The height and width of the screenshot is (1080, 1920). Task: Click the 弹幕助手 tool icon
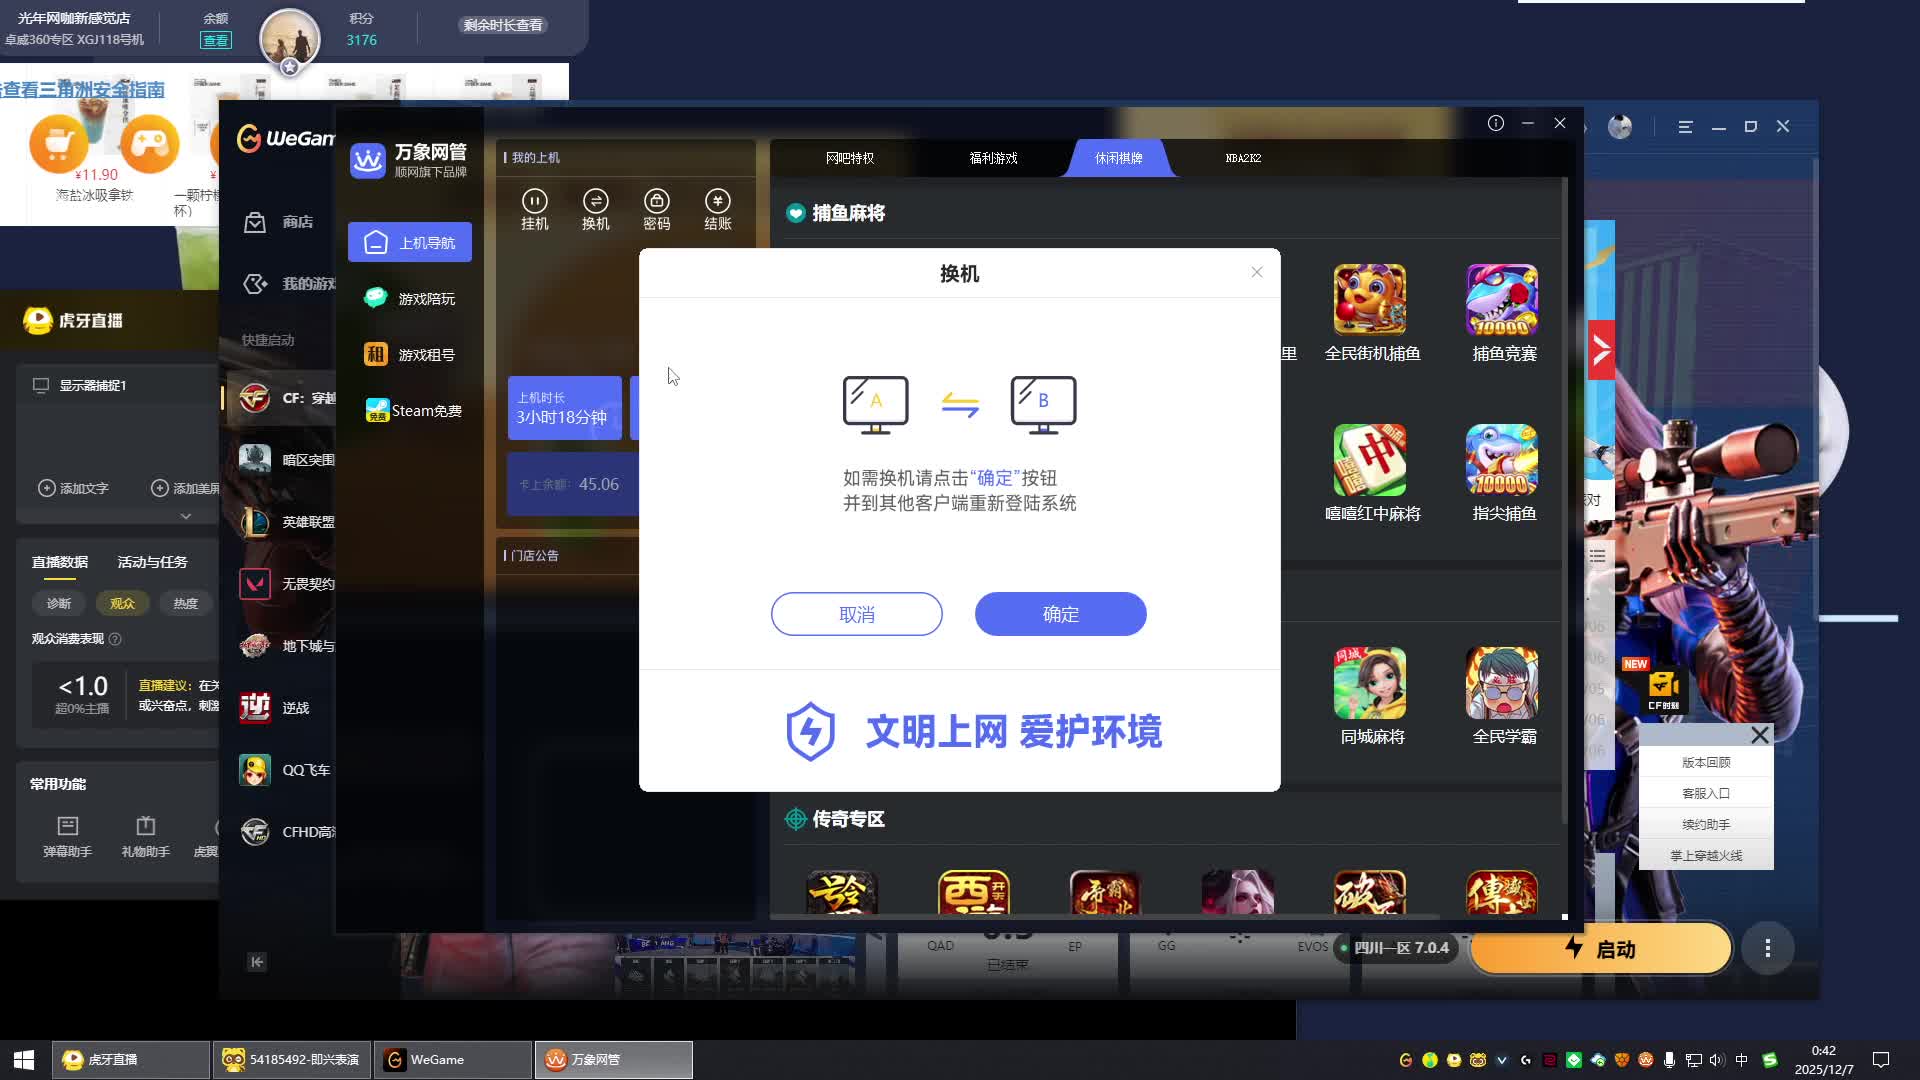[x=67, y=826]
